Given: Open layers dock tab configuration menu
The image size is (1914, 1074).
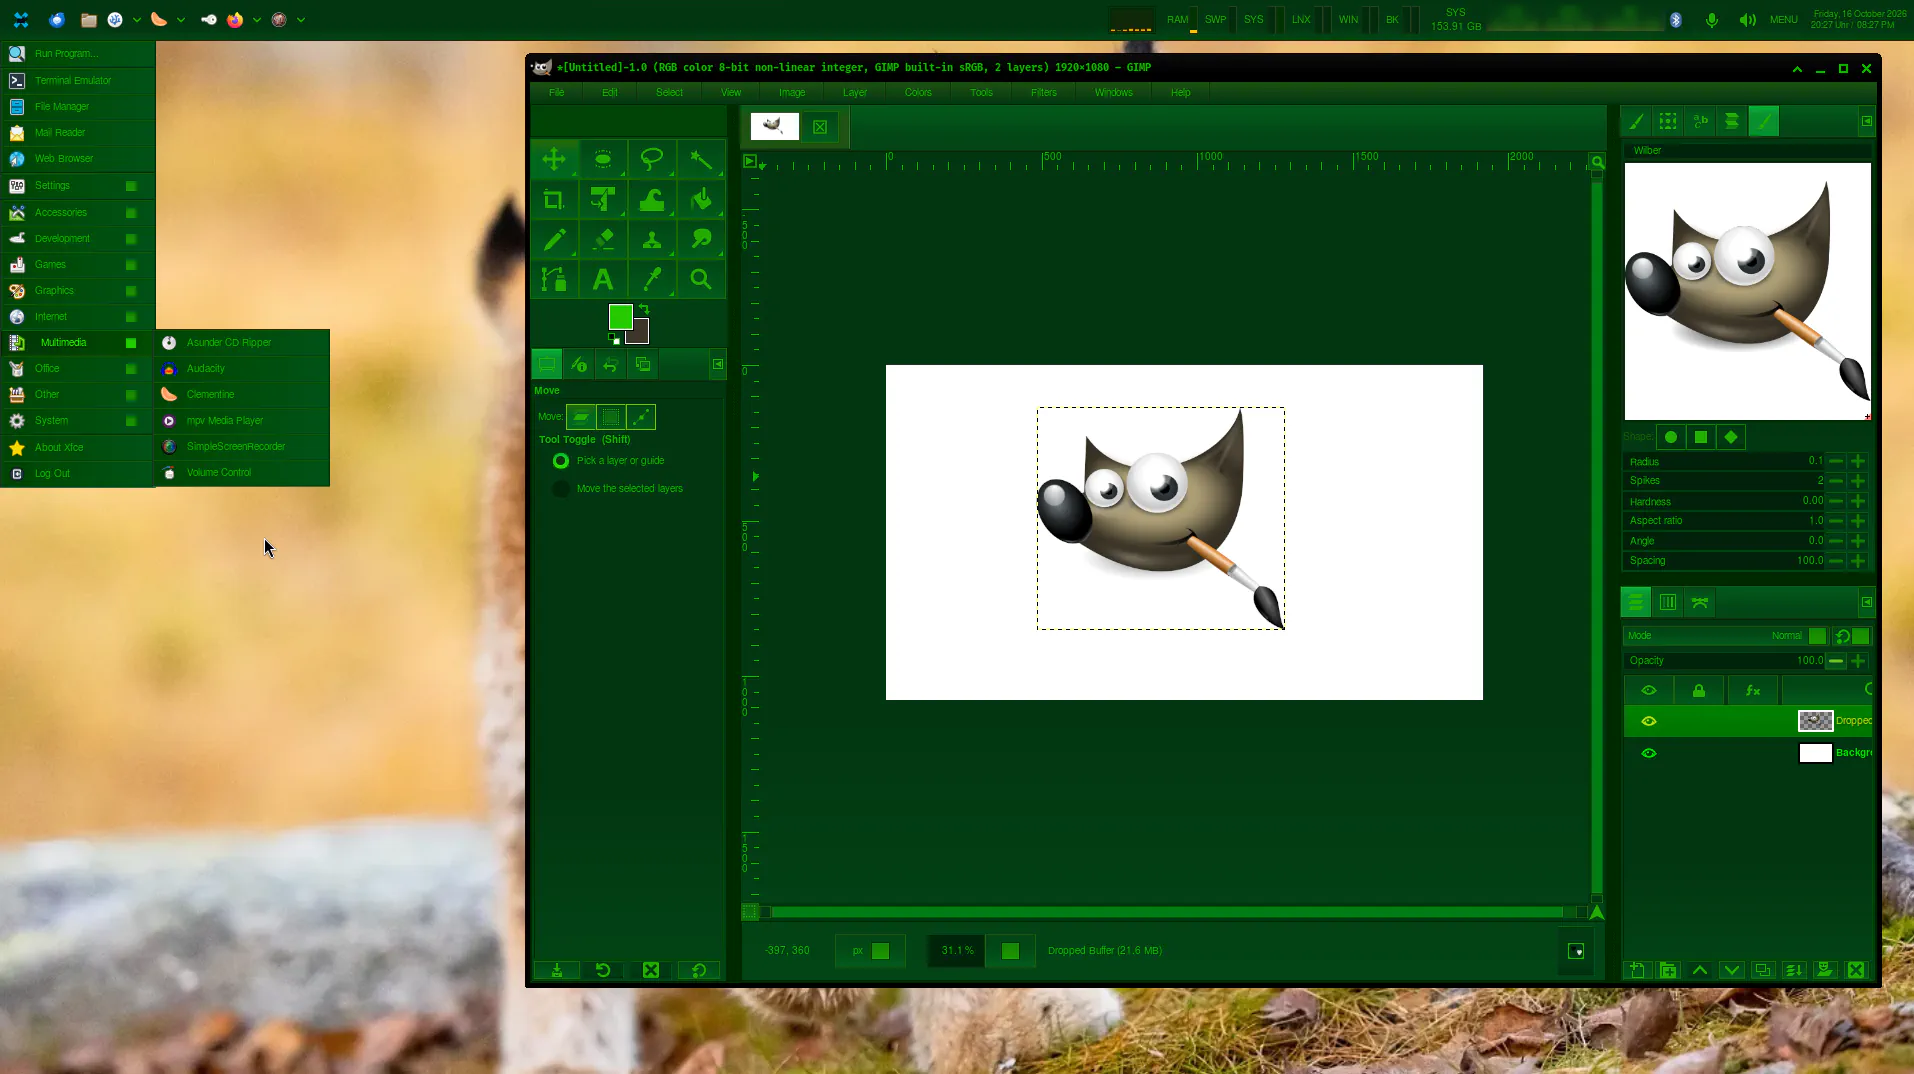Looking at the screenshot, I should click(1867, 602).
